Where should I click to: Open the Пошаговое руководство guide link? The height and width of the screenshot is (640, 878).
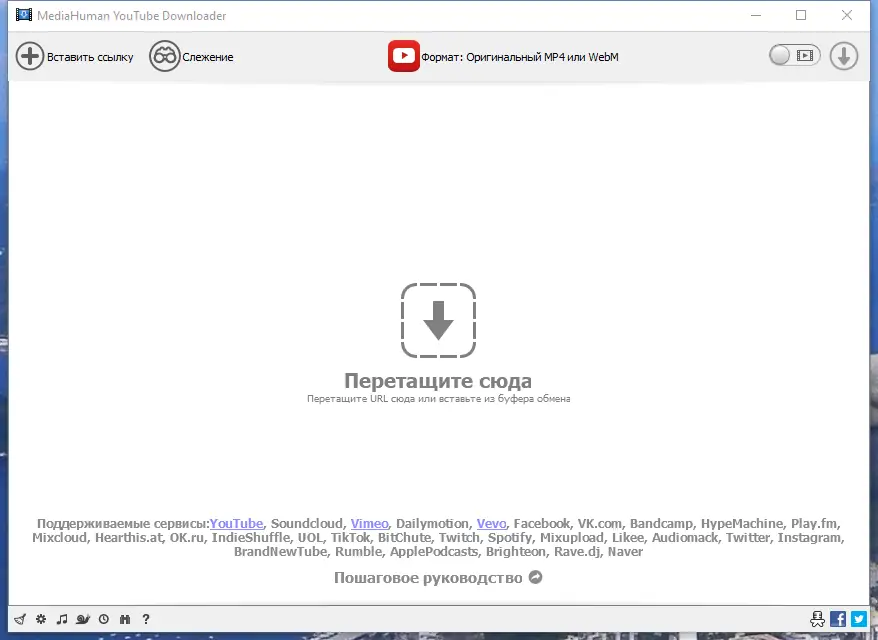coord(428,577)
